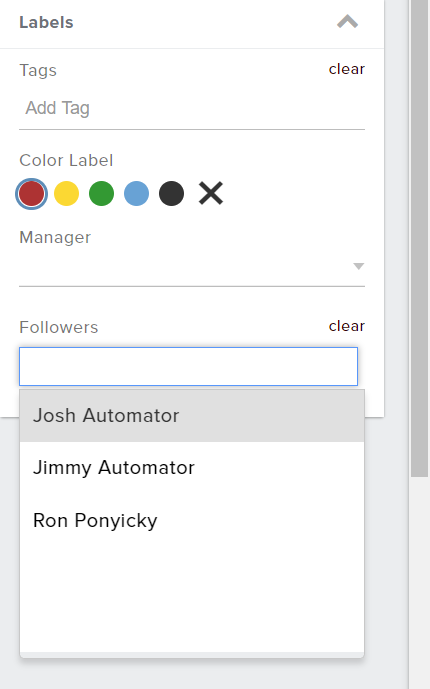Click into the Followers search box
The height and width of the screenshot is (689, 430).
coord(188,366)
